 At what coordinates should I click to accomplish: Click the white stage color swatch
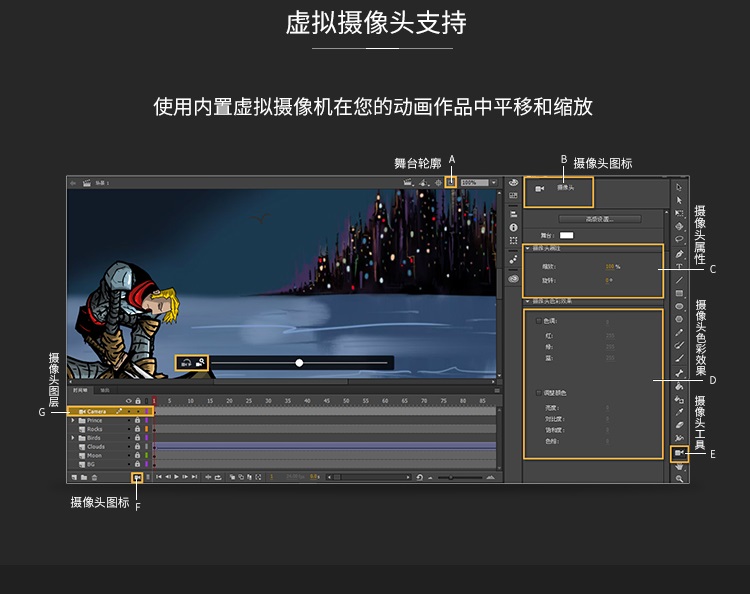(x=566, y=235)
